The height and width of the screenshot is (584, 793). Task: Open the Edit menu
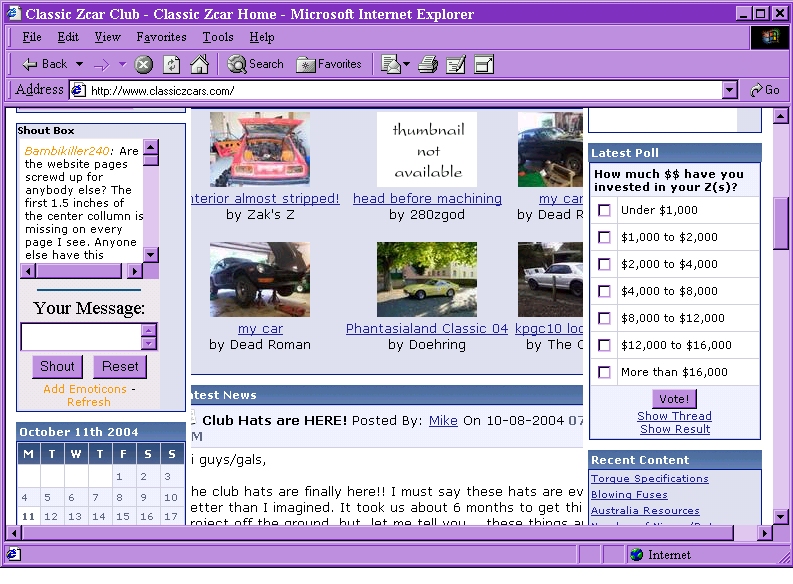pos(68,37)
